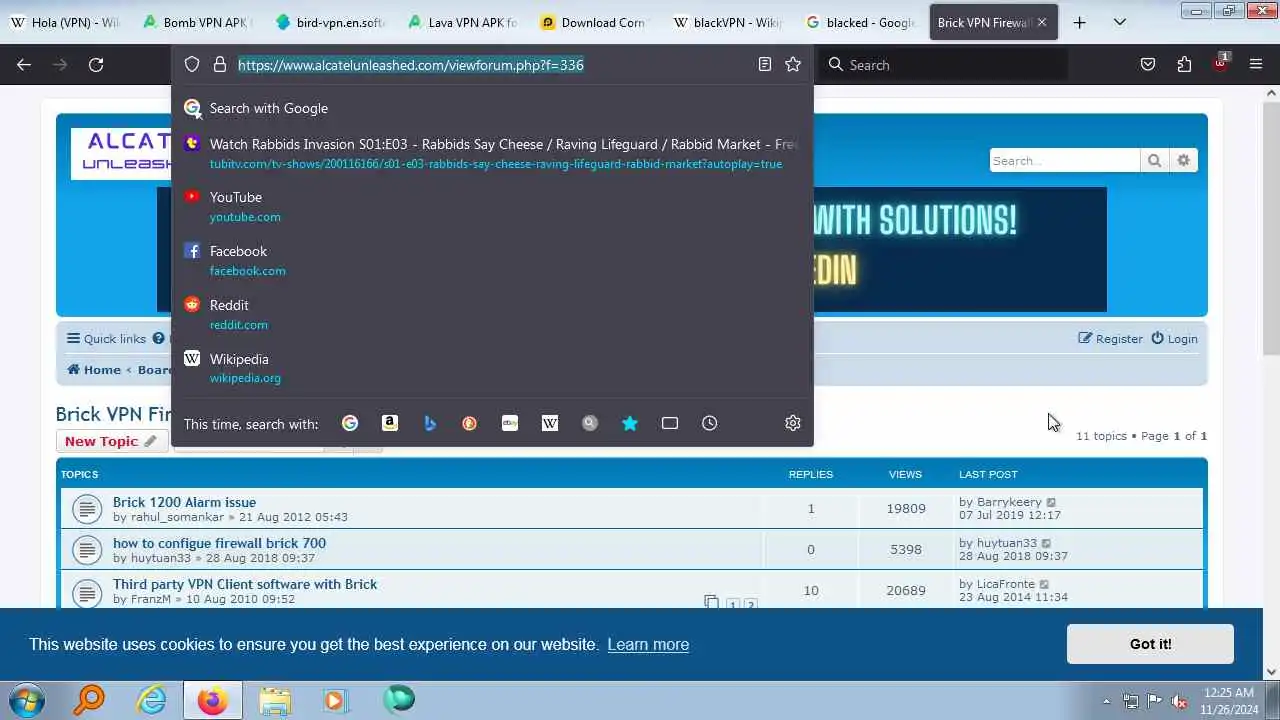
Task: Open Quick links dropdown menu
Action: (x=106, y=339)
